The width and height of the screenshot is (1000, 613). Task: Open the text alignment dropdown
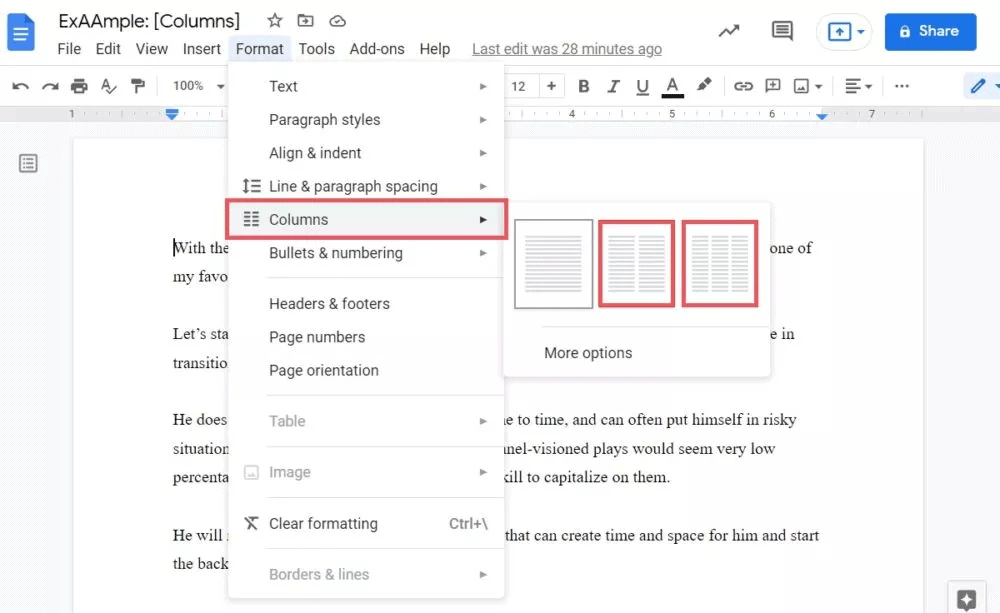click(858, 86)
